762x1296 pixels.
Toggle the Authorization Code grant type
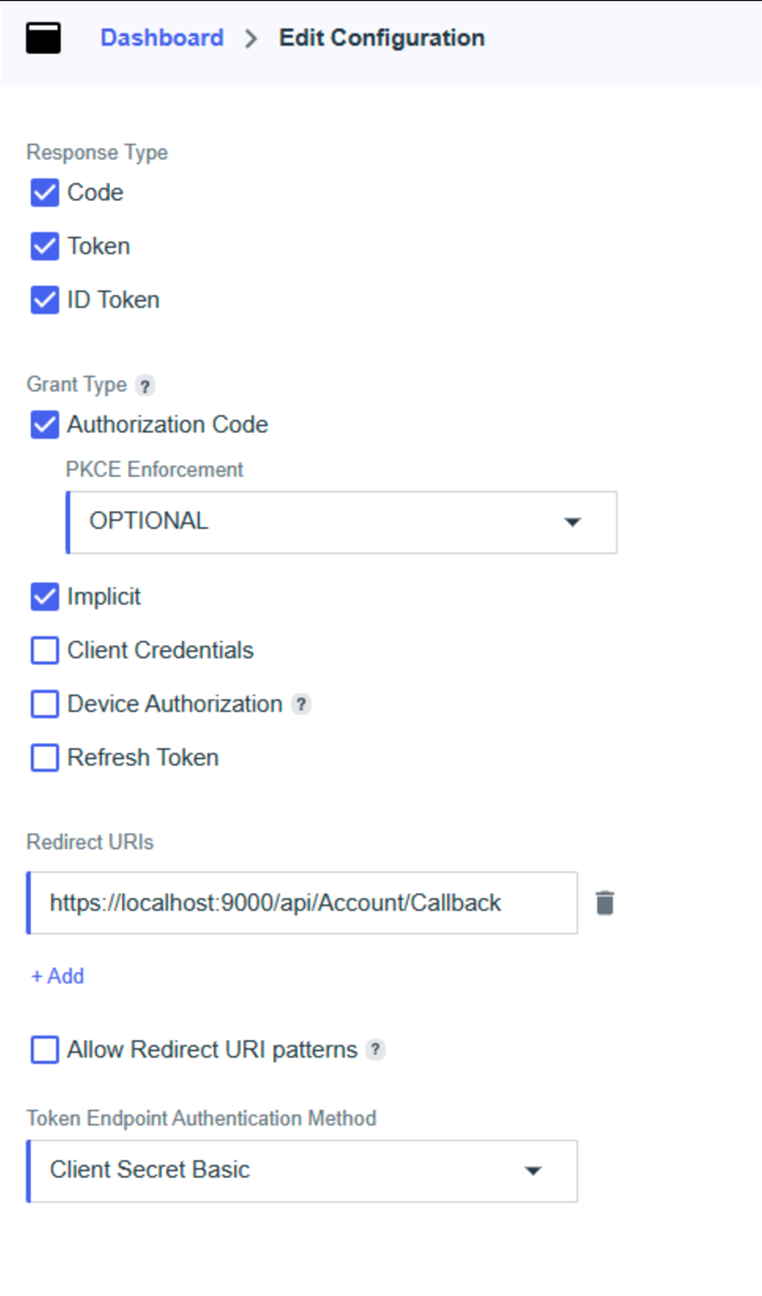[45, 425]
